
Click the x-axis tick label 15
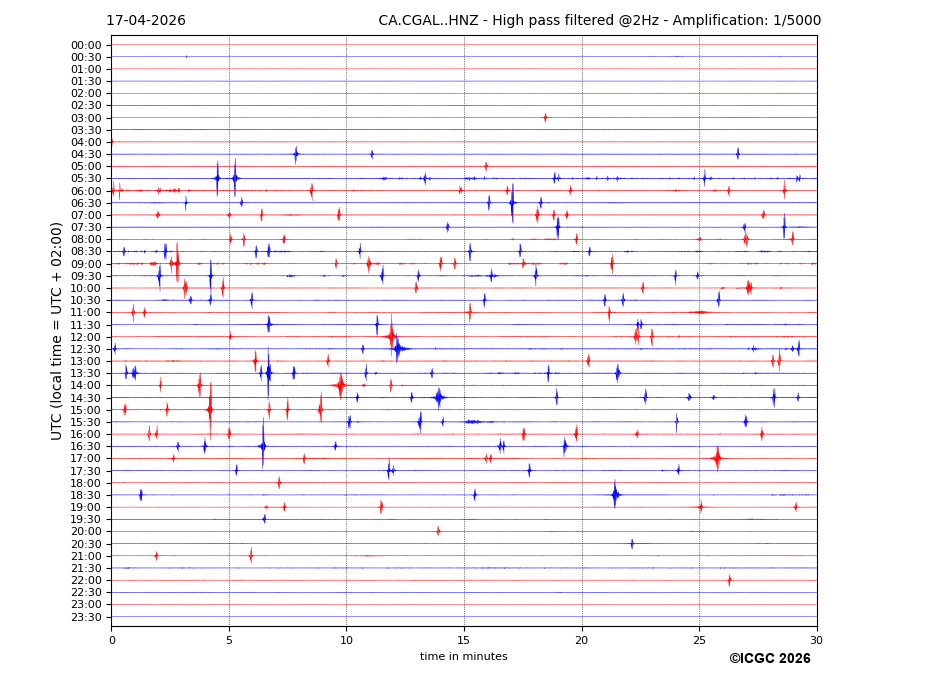click(464, 640)
